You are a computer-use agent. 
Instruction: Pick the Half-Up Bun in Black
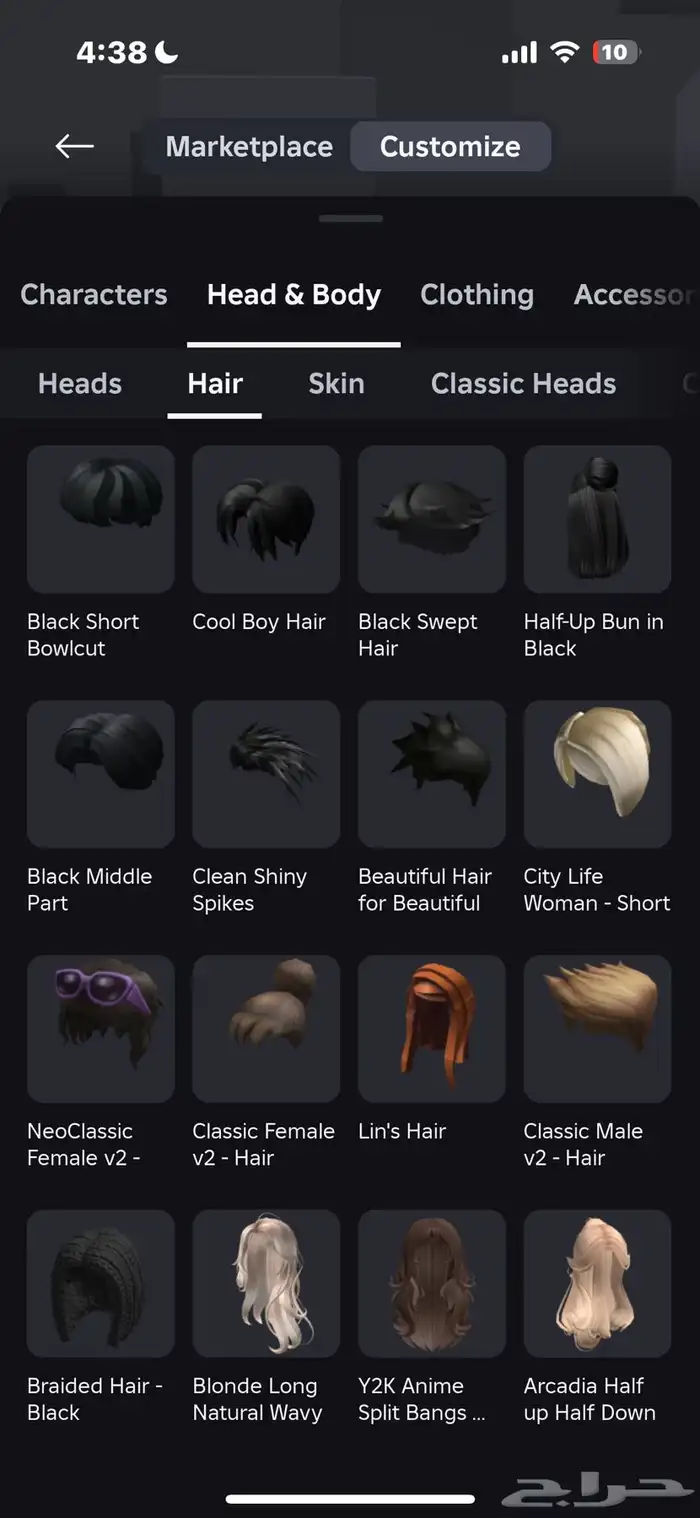(x=597, y=519)
